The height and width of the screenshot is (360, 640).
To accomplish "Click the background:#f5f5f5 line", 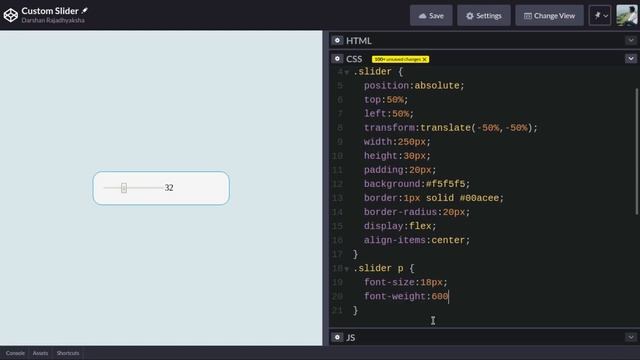I will 417,184.
